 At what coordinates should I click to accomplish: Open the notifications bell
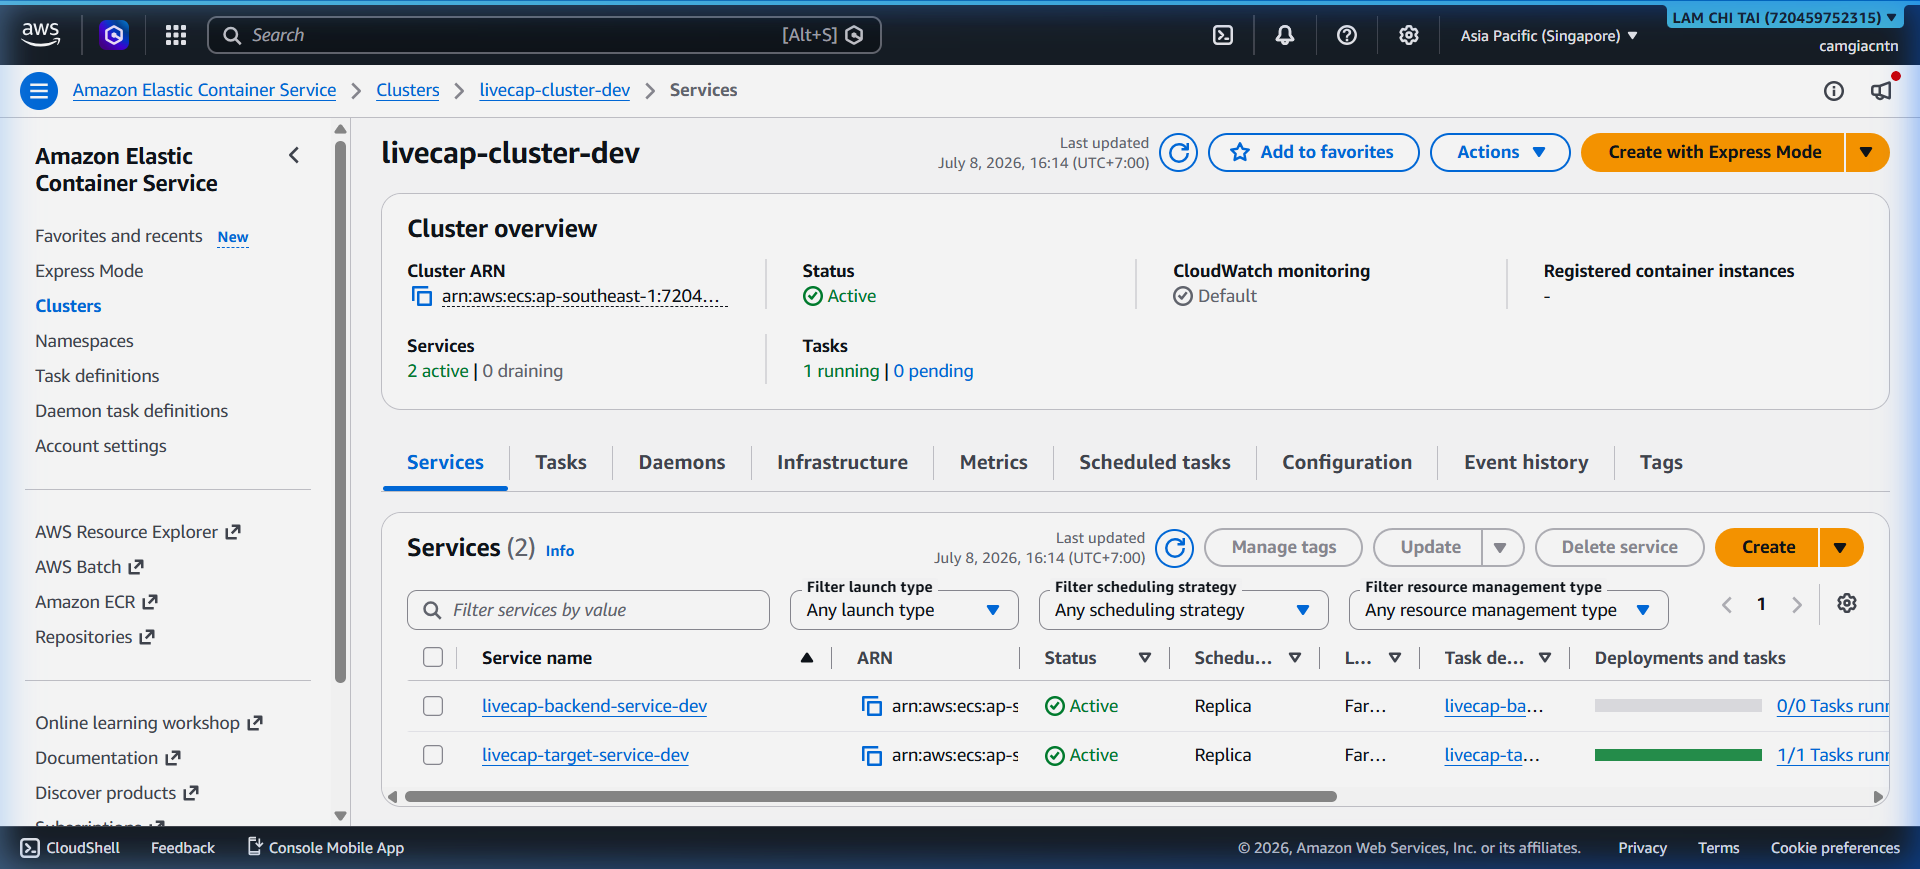click(1285, 35)
